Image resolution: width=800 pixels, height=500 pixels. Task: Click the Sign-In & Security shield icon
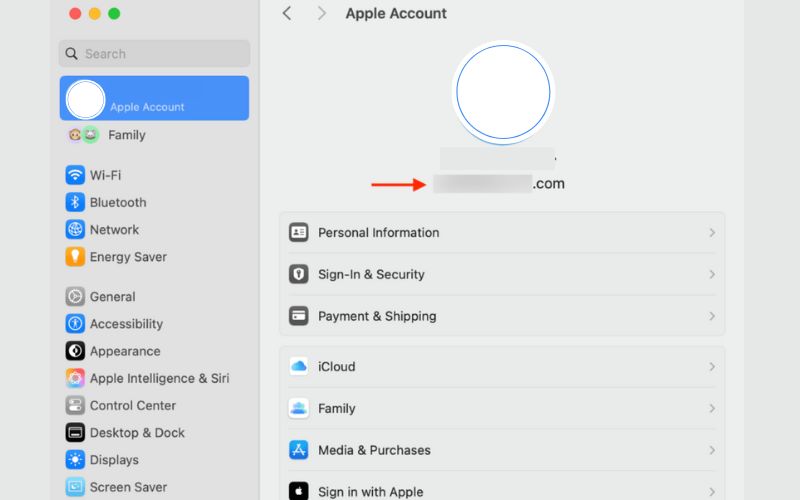pos(298,274)
